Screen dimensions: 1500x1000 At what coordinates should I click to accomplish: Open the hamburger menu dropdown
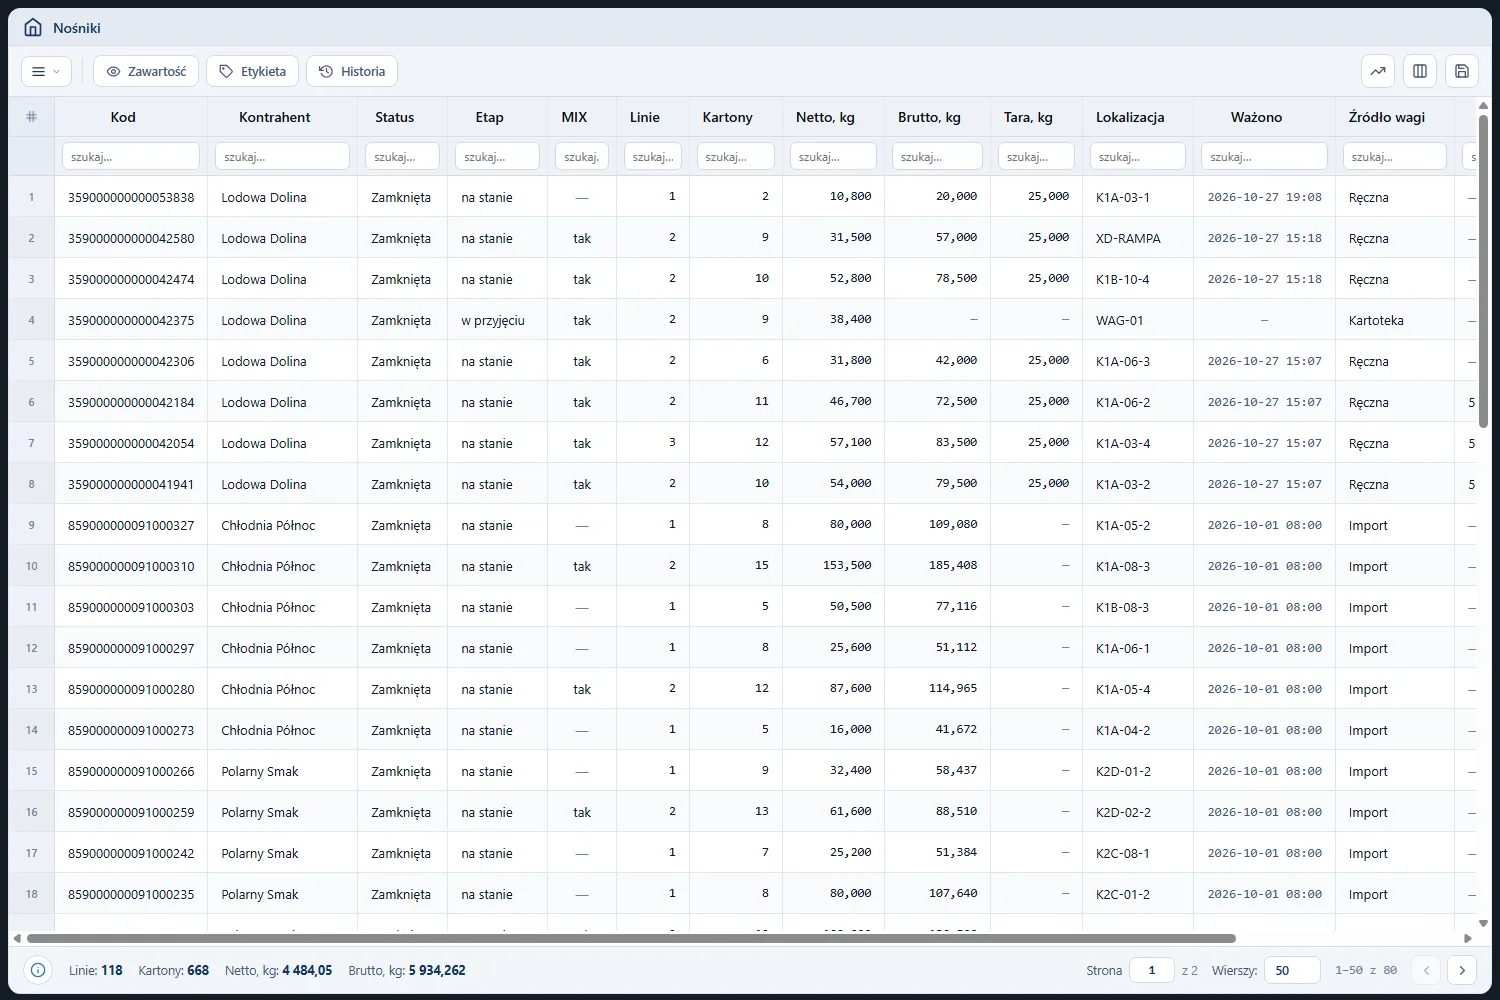point(46,71)
